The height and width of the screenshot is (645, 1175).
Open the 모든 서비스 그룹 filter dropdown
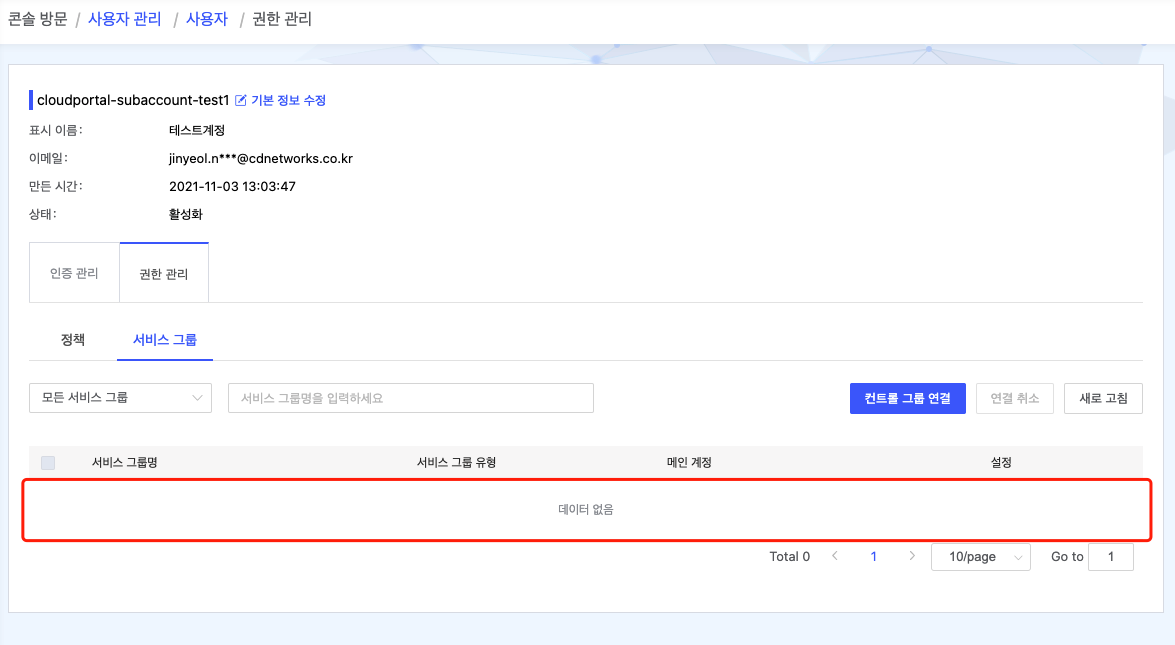[120, 397]
